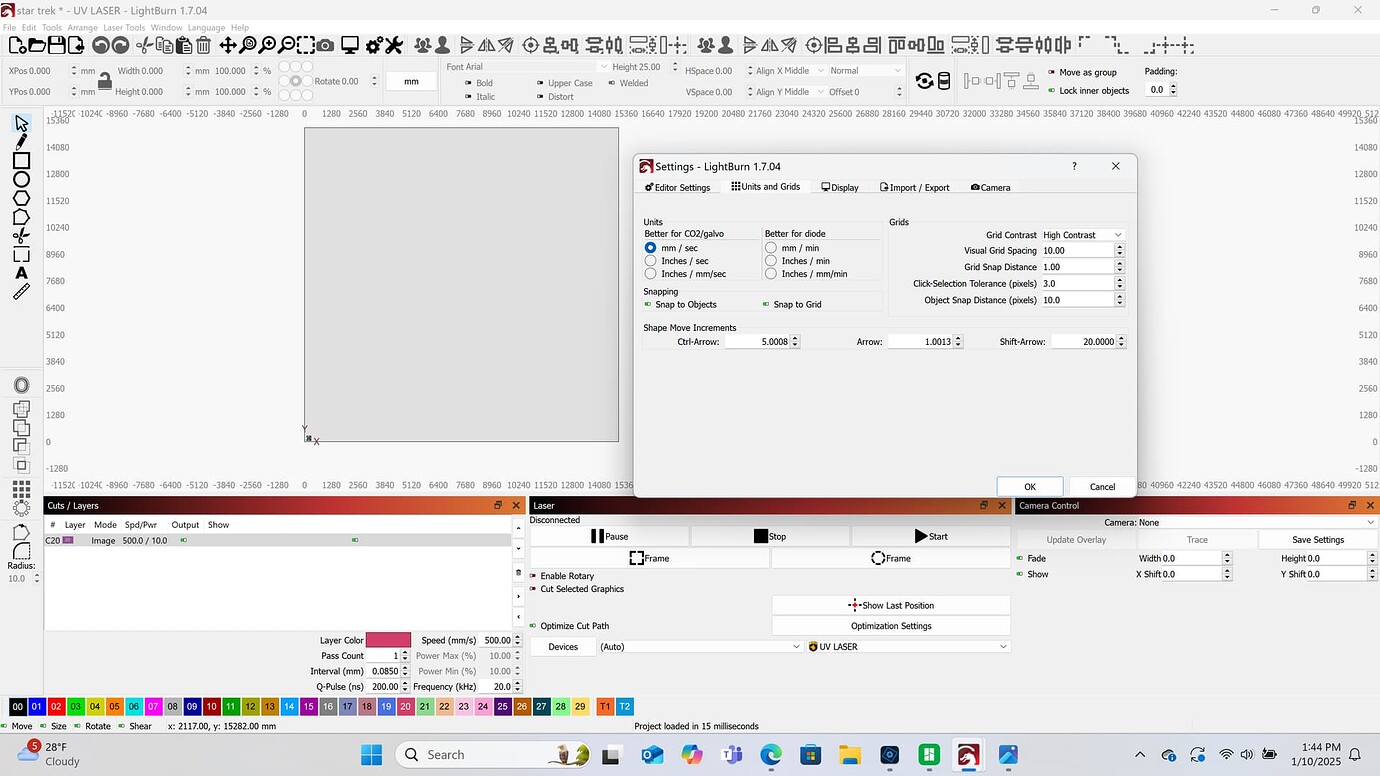Click the Edit Nodes scissors tool
1380x776 pixels.
pyautogui.click(x=22, y=234)
